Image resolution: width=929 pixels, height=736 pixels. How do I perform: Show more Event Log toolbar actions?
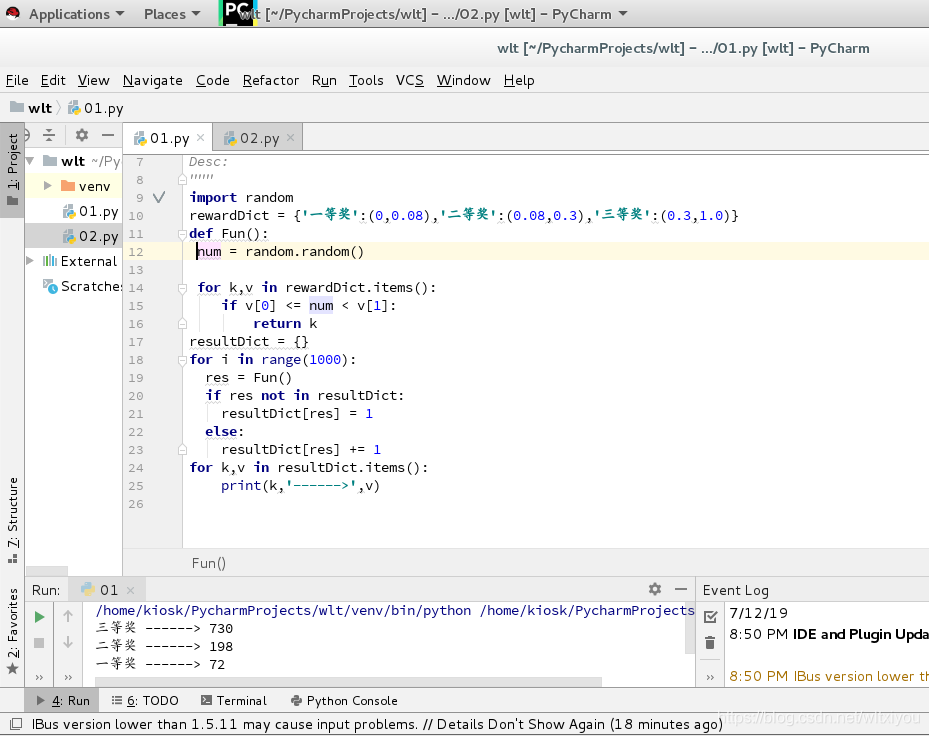click(x=710, y=677)
